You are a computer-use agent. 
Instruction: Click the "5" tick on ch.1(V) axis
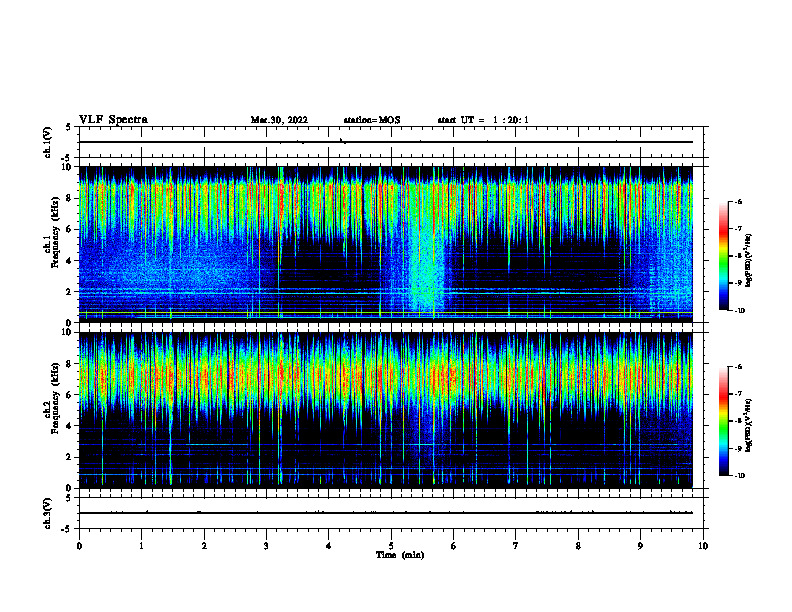point(69,127)
